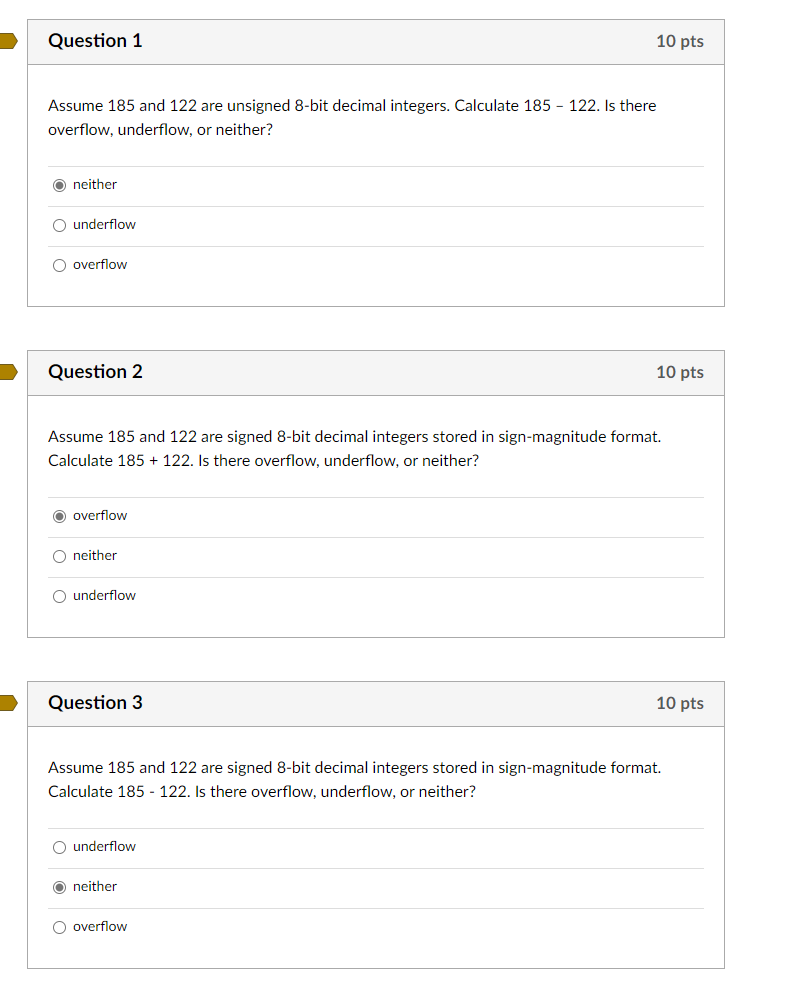
Task: Select the 'neither' answer for Question 2
Action: click(59, 556)
